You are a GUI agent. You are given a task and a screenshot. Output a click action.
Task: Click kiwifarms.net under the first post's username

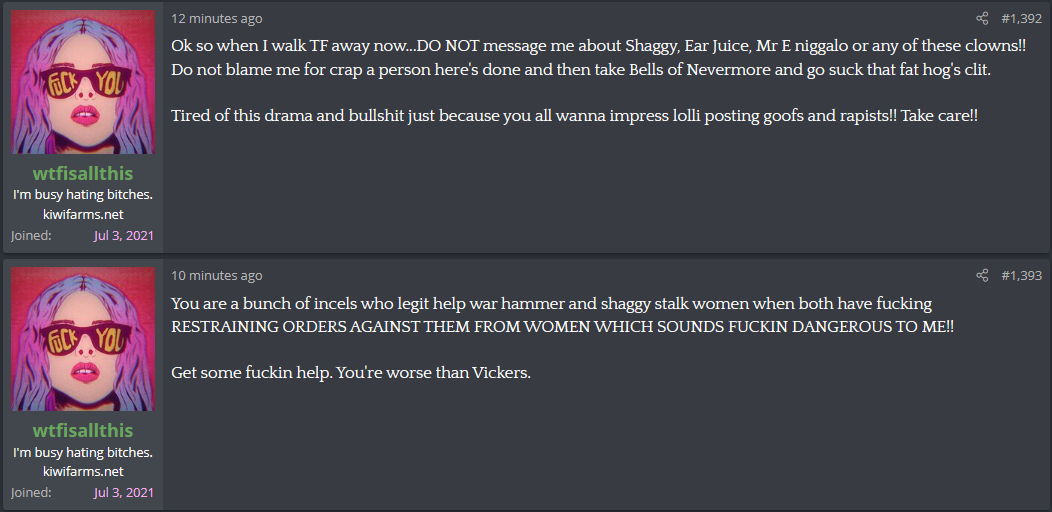tap(83, 215)
